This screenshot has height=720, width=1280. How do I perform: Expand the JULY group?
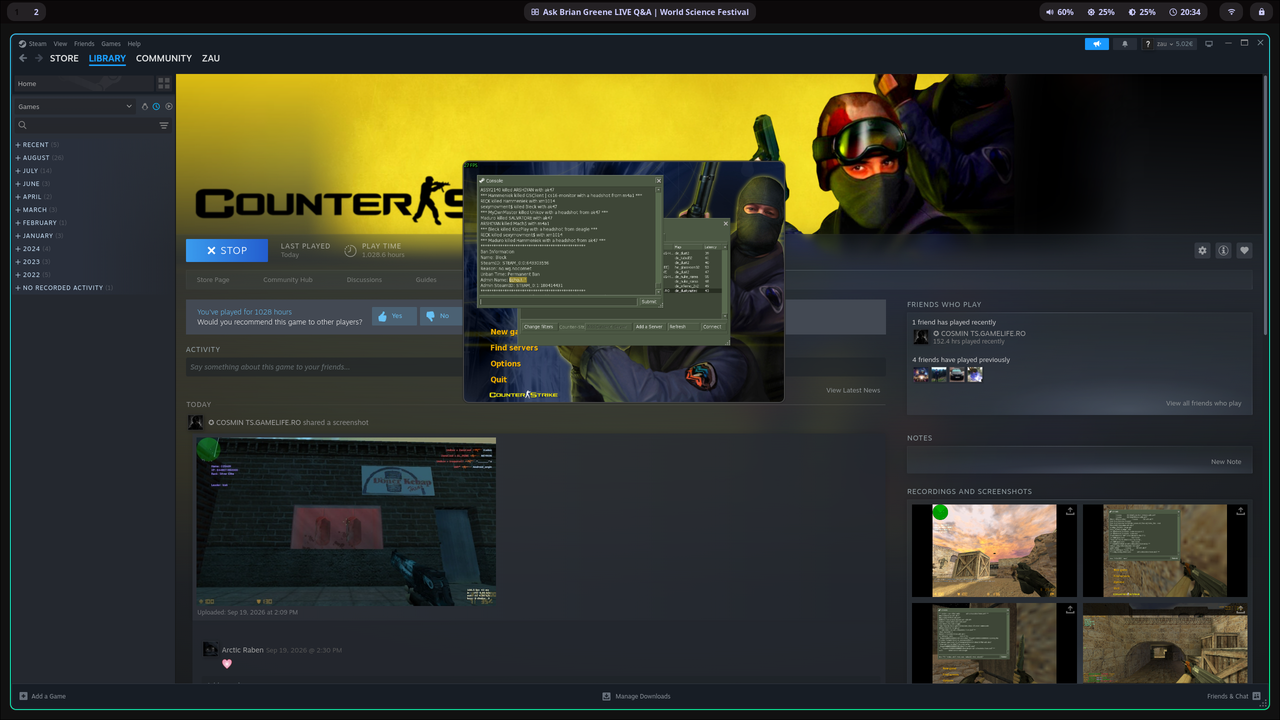(x=33, y=171)
